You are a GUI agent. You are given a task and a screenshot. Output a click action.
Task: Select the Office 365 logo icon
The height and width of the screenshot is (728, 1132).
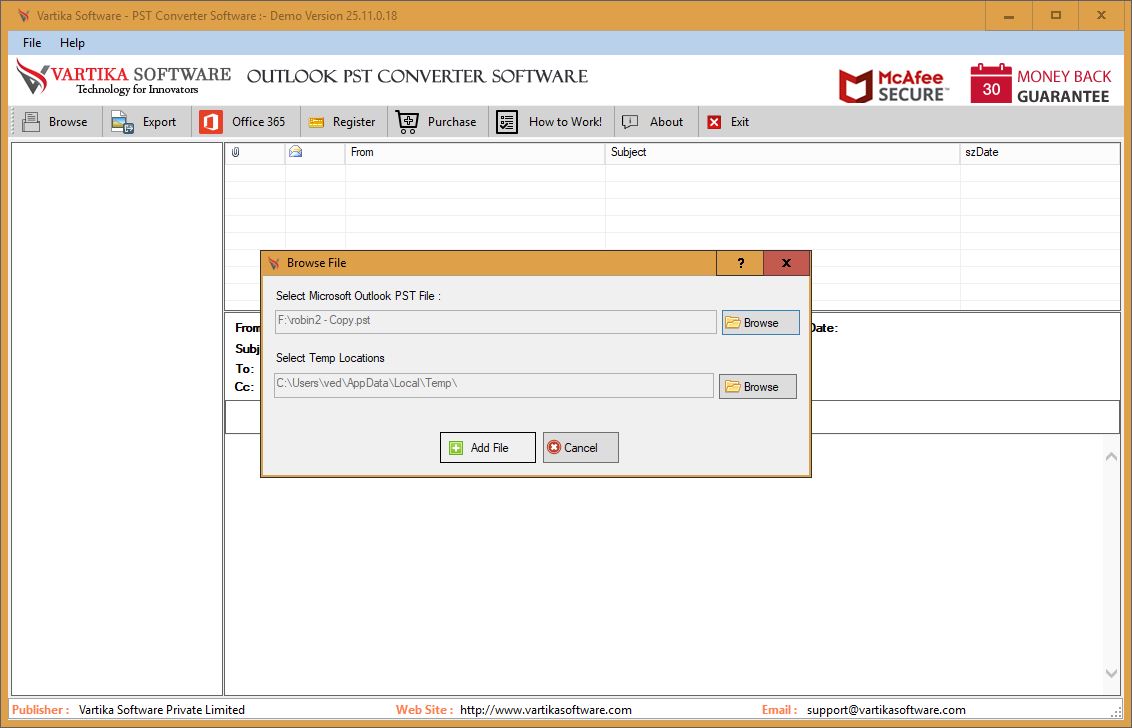pyautogui.click(x=211, y=122)
